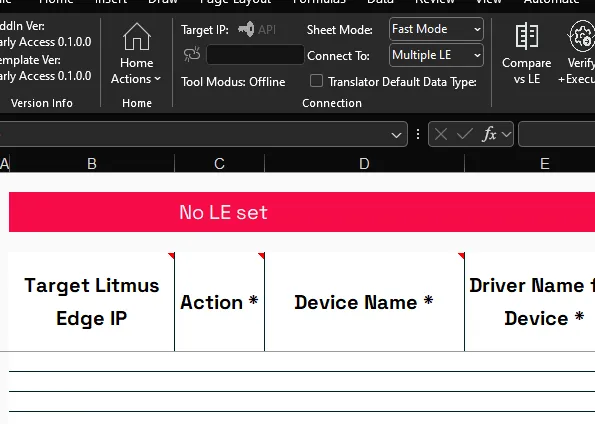Select column C header
Image resolution: width=595 pixels, height=424 pixels.
[x=219, y=164]
